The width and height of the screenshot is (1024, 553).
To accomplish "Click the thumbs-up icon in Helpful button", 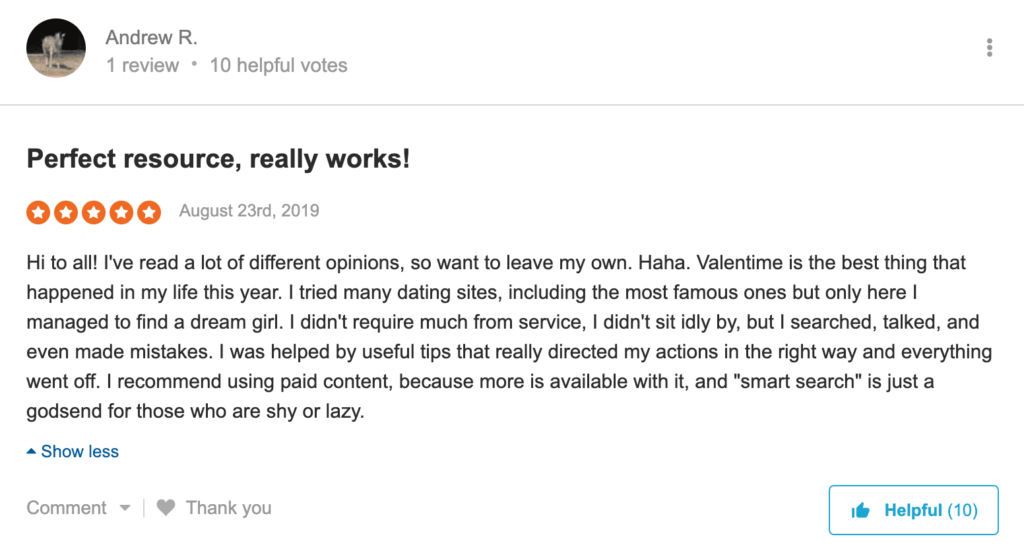I will coord(861,511).
